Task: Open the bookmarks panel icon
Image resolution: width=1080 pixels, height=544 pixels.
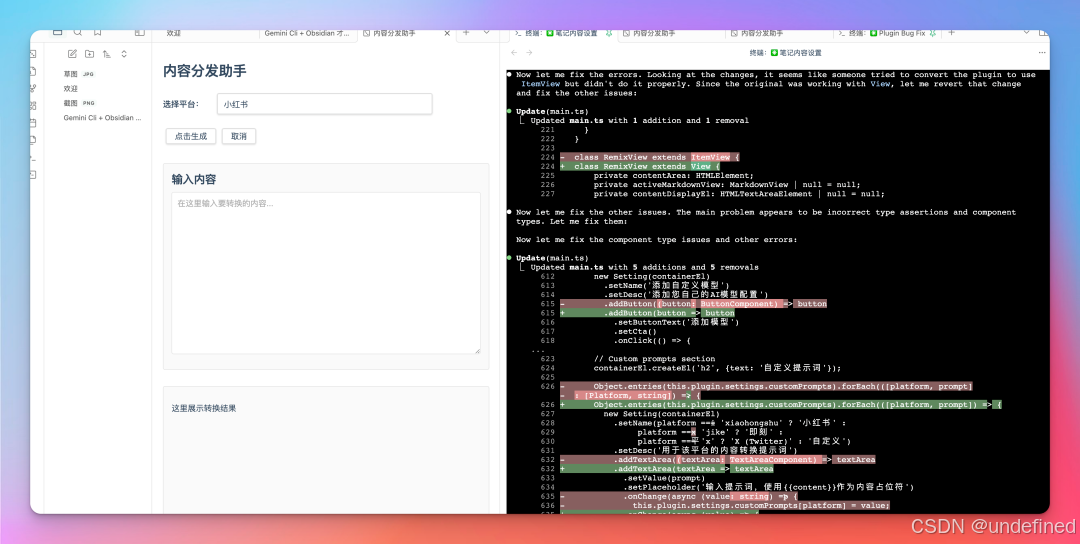Action: click(x=98, y=32)
